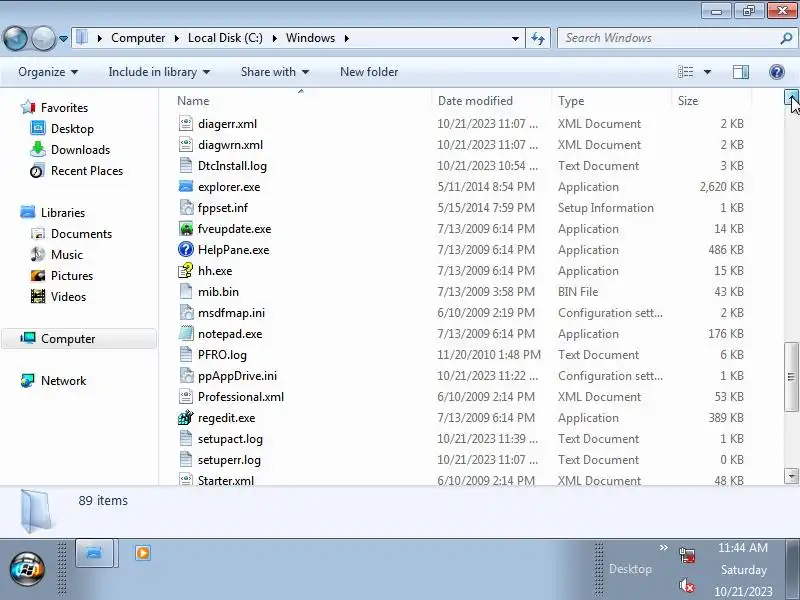Select the msdfmap.ini icon
This screenshot has height=600, width=800.
pyautogui.click(x=186, y=313)
